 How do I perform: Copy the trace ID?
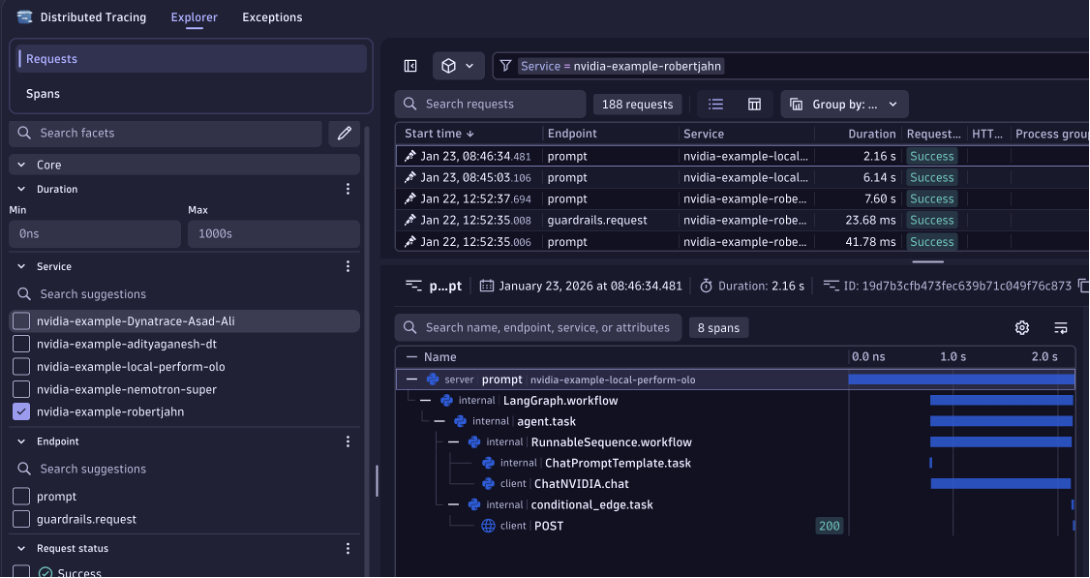pos(1082,286)
